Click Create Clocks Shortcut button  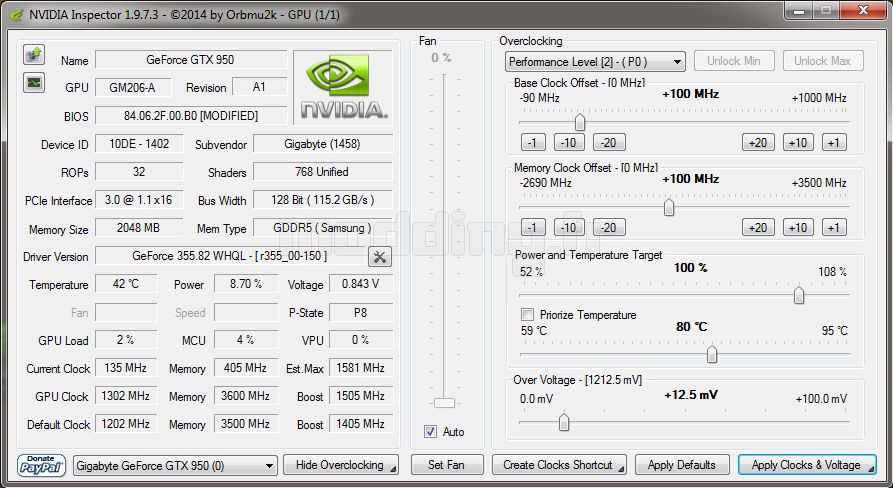point(559,465)
